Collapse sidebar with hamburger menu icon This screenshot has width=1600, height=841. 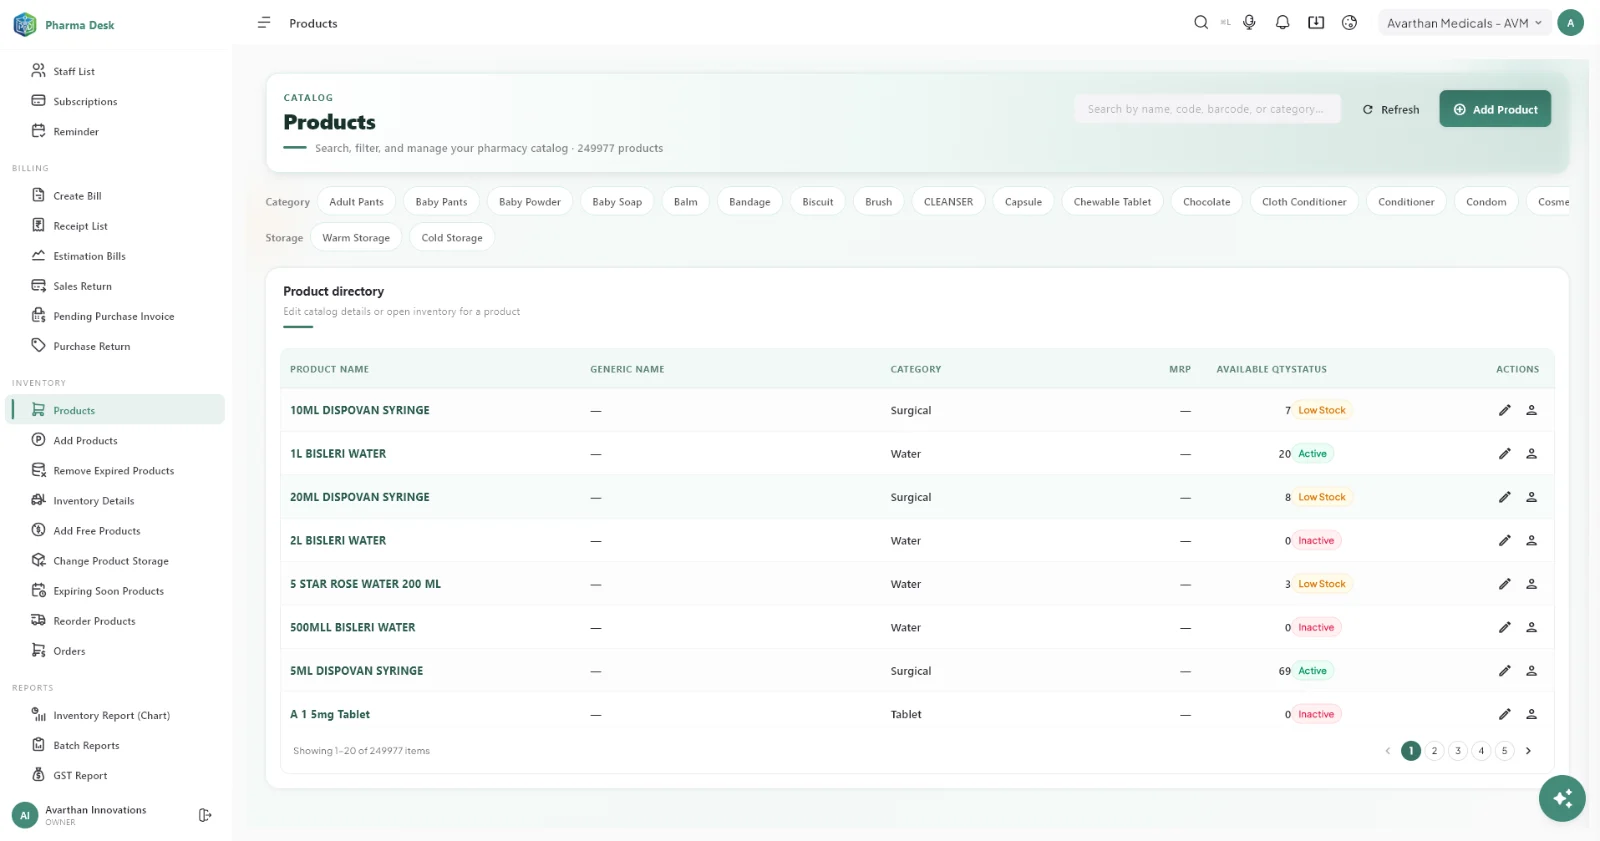(x=264, y=22)
